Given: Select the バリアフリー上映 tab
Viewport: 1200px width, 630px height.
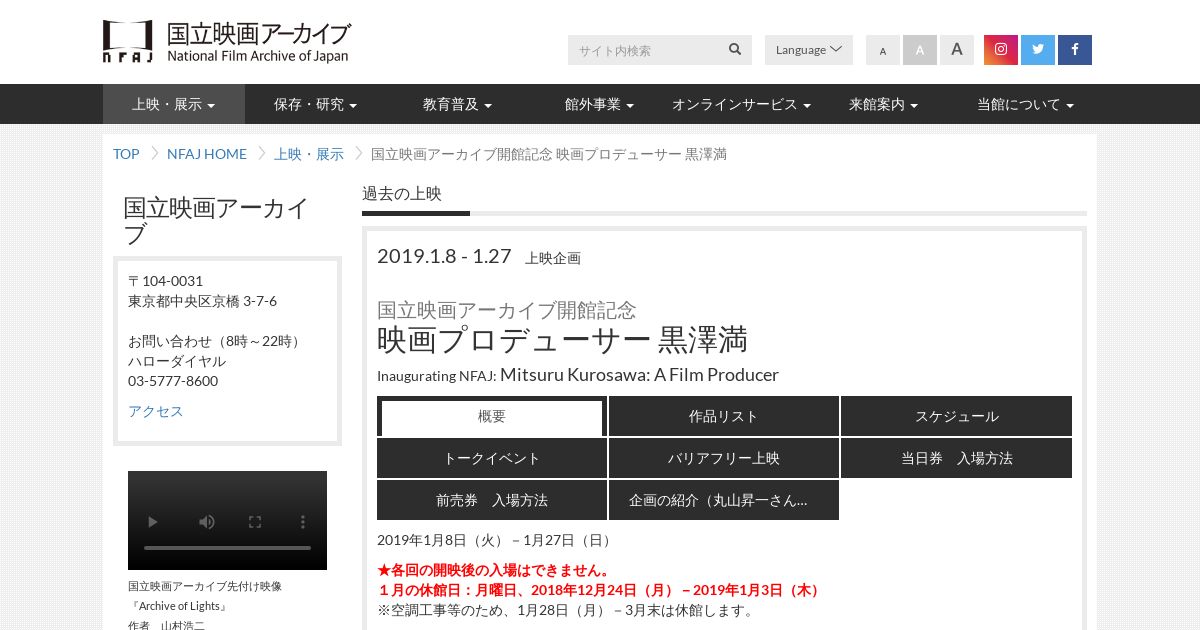Looking at the screenshot, I should [724, 459].
